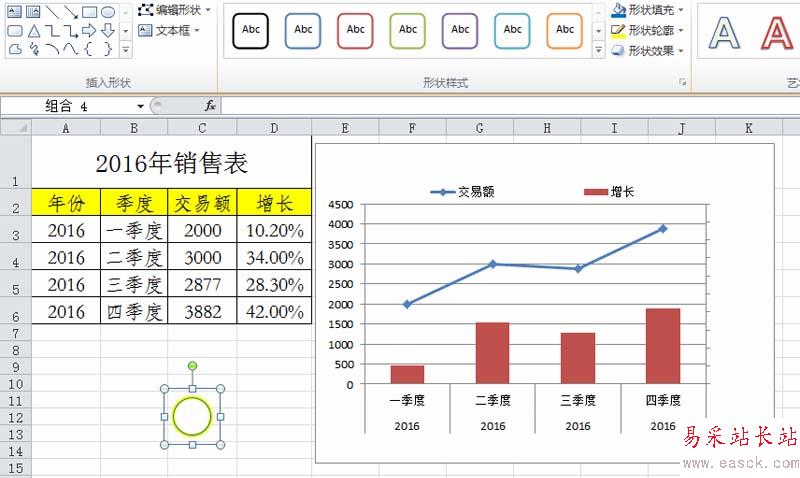This screenshot has height=478, width=800.
Task: Select row 10 header
Action: tap(16, 384)
